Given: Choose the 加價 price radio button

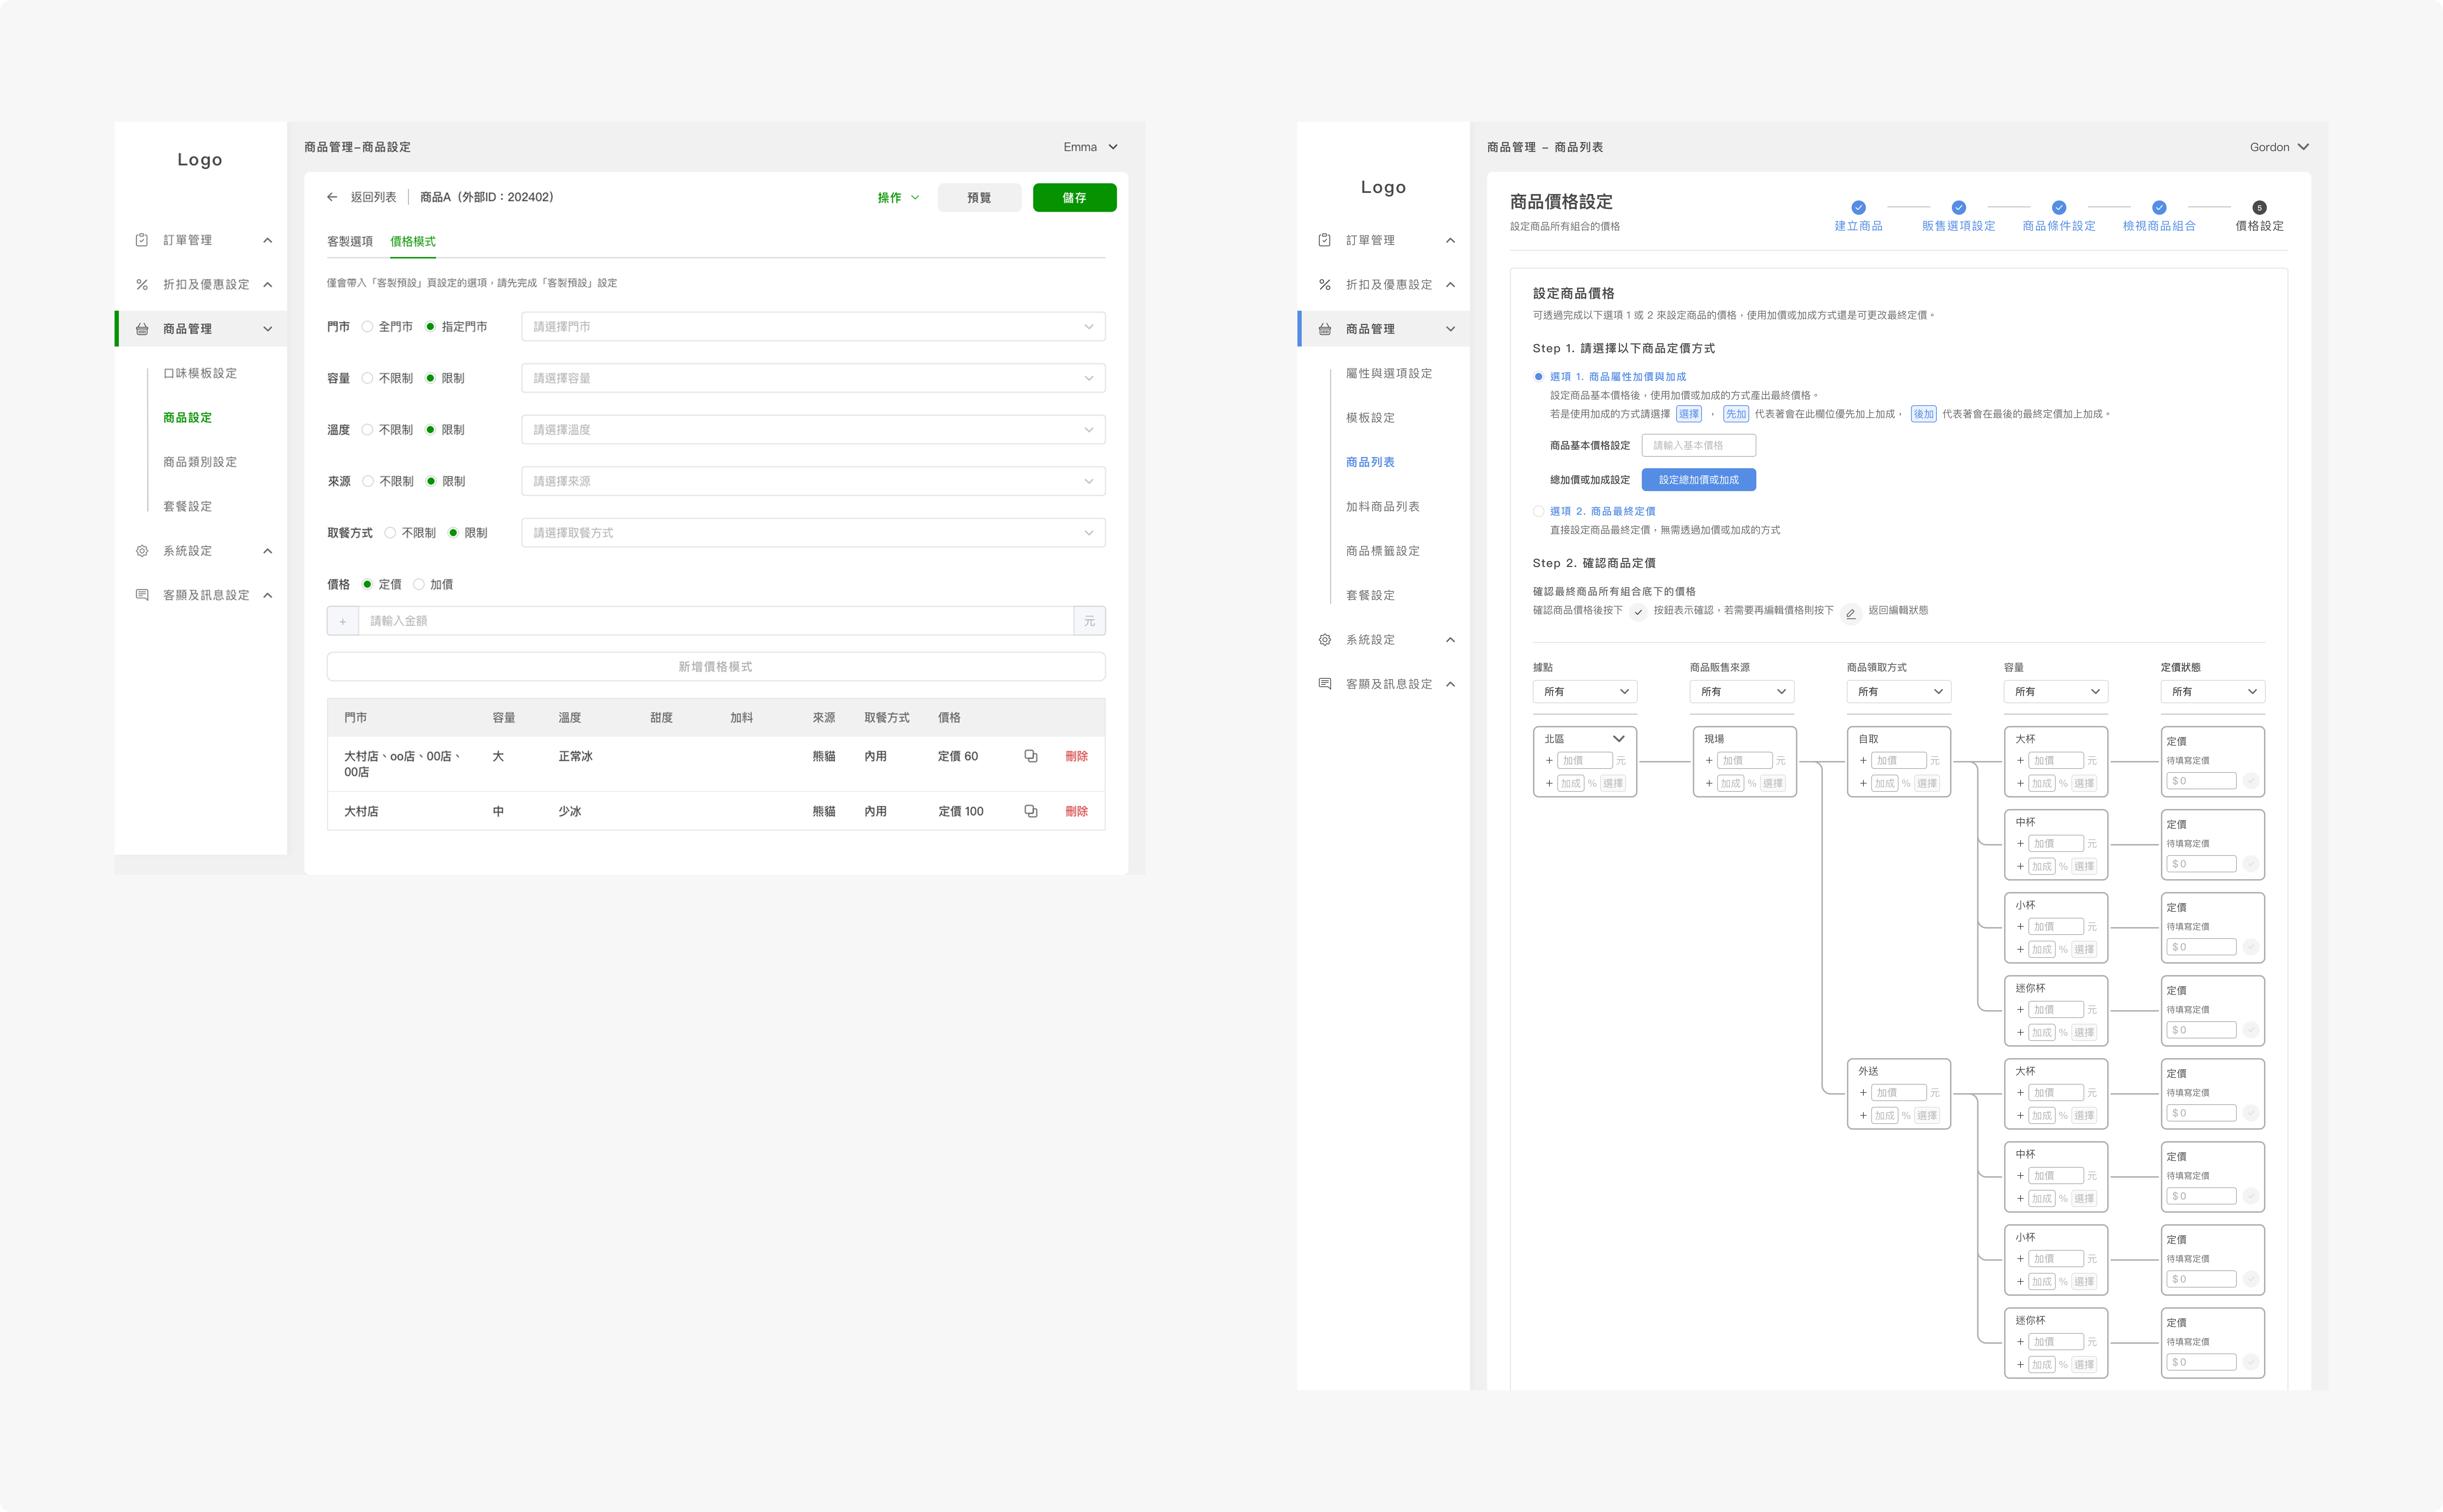Looking at the screenshot, I should [419, 584].
